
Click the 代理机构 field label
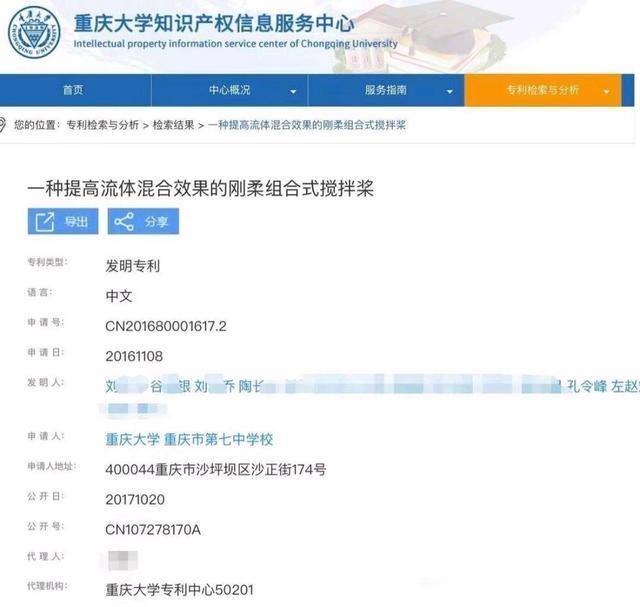pos(47,586)
